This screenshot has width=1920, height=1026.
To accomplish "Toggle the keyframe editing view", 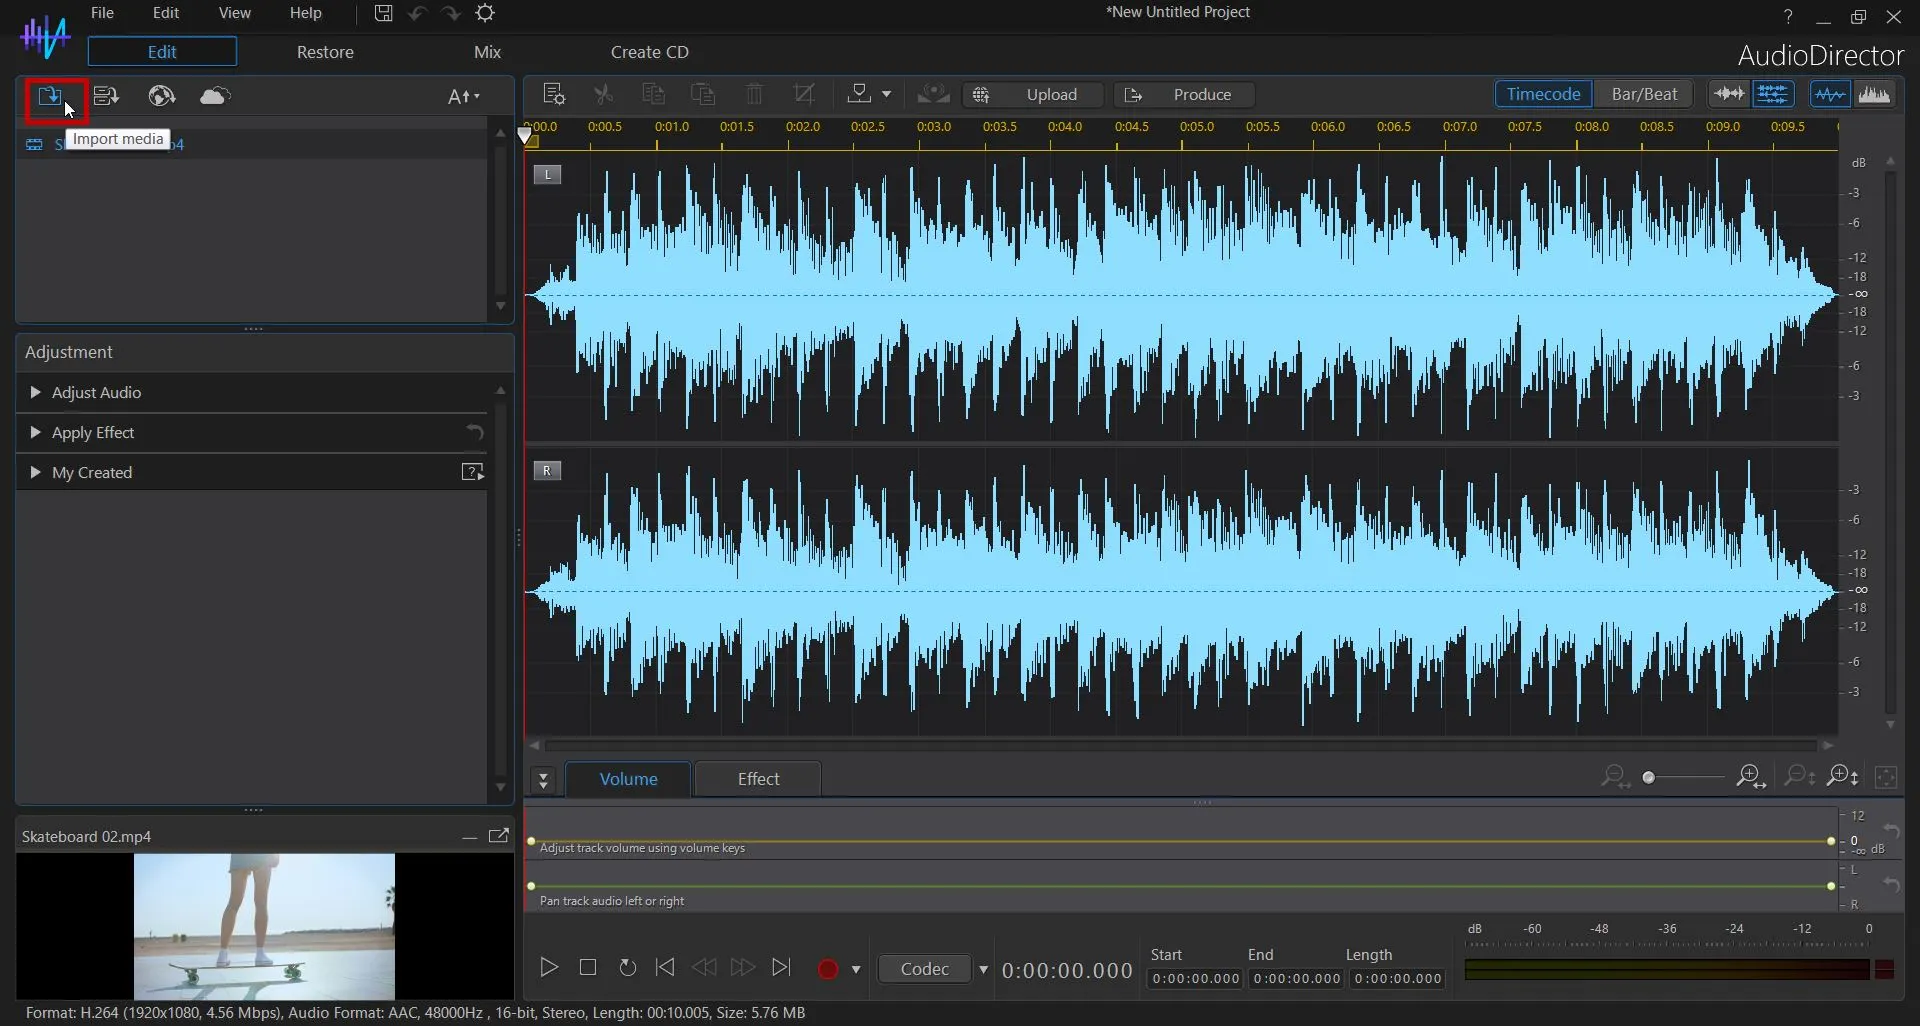I will [x=1777, y=94].
